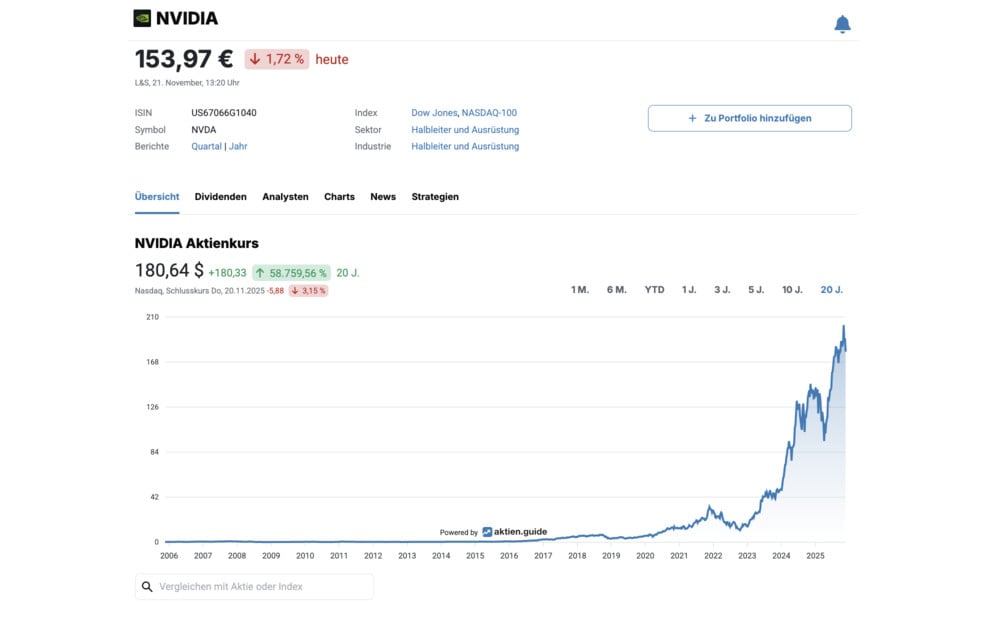
Task: Select the Strategien tab
Action: (435, 197)
